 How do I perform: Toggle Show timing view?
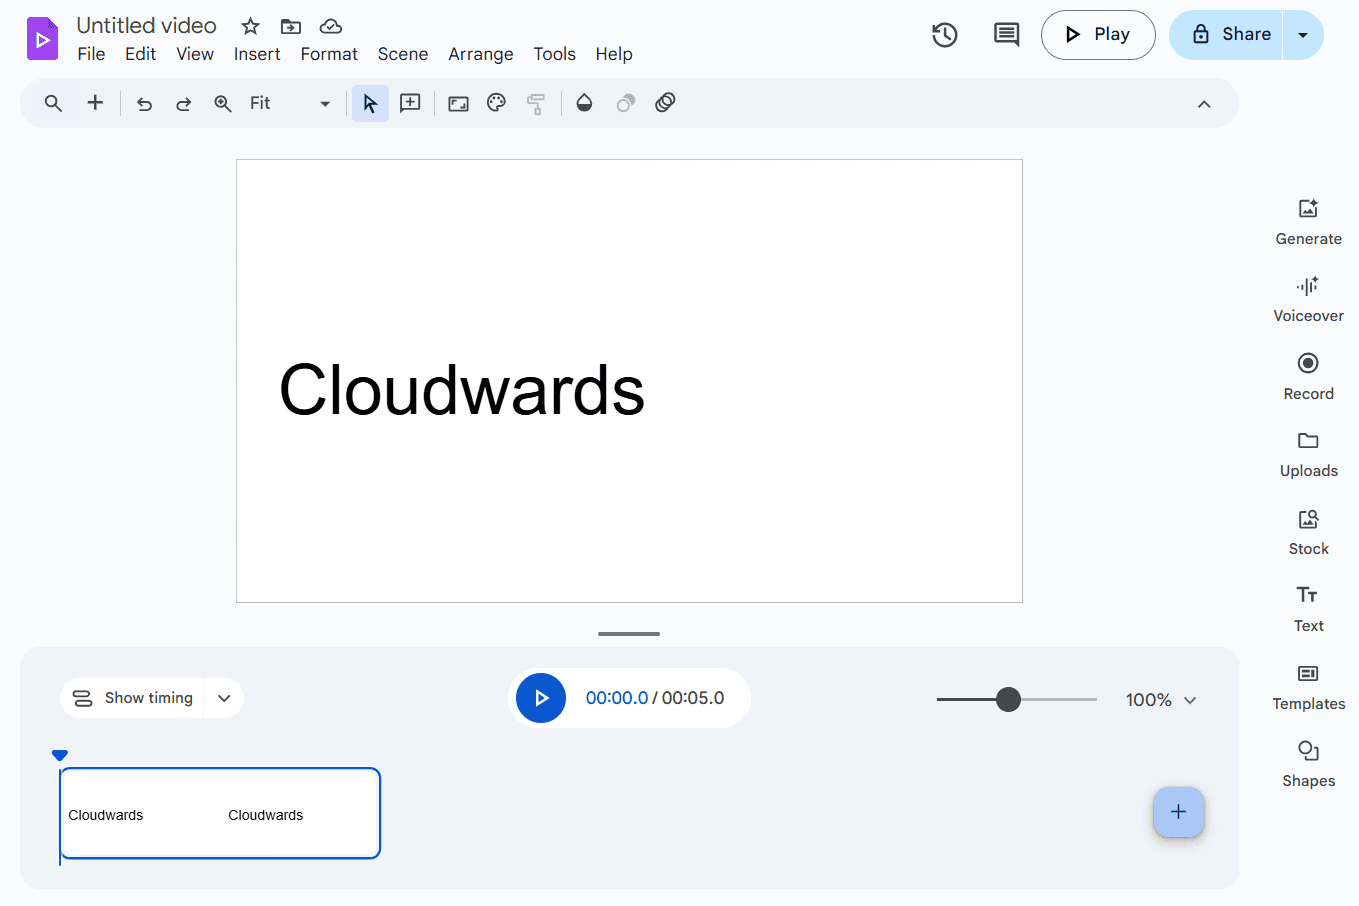pos(133,698)
